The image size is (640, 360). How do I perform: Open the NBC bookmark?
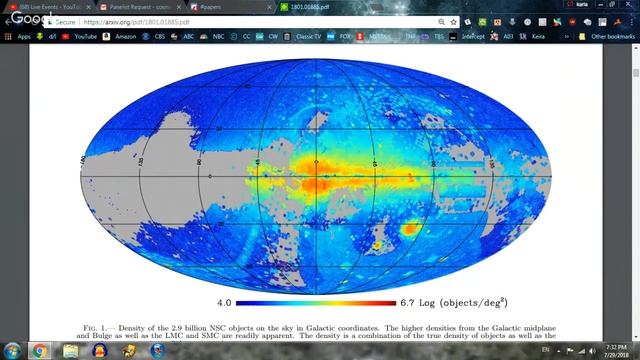tap(212, 36)
